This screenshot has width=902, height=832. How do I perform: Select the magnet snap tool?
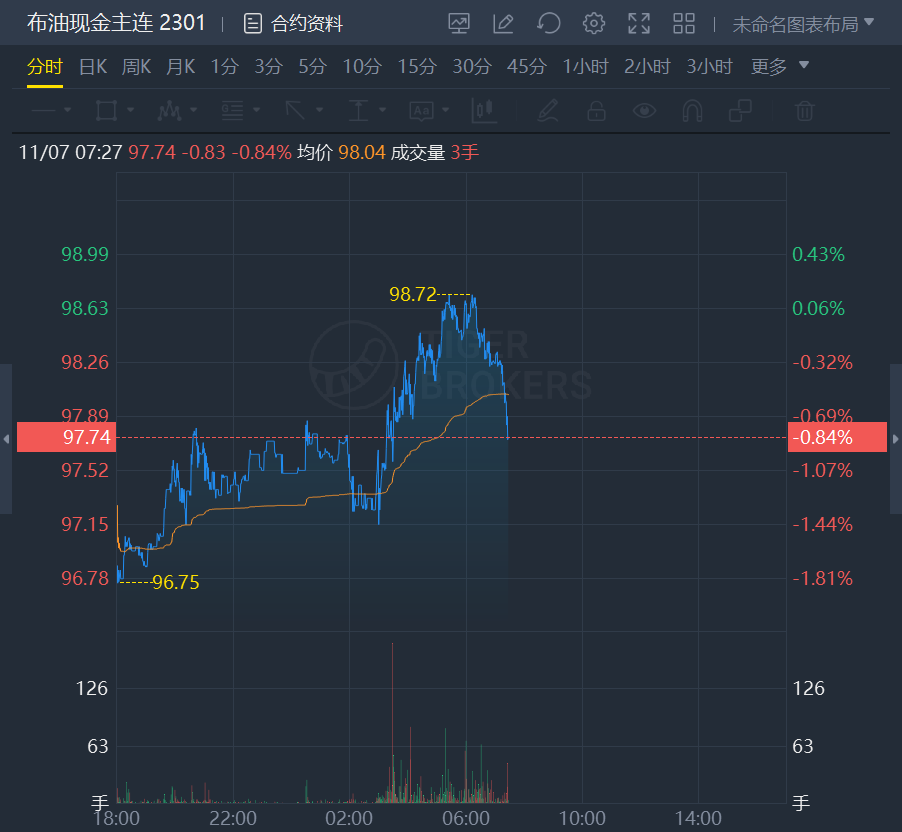tap(693, 110)
